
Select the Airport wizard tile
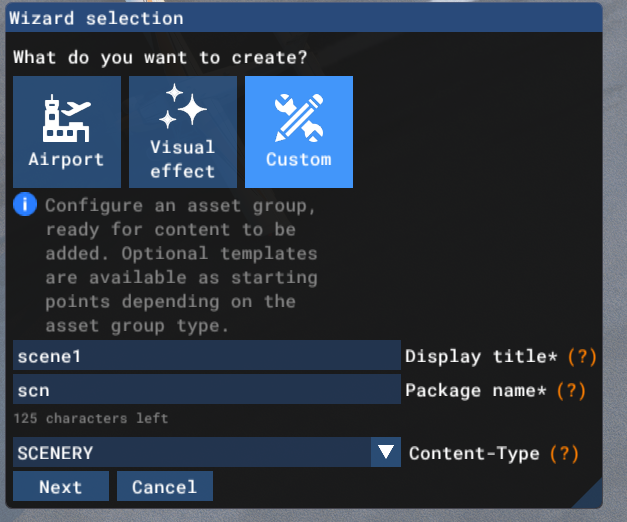point(67,132)
